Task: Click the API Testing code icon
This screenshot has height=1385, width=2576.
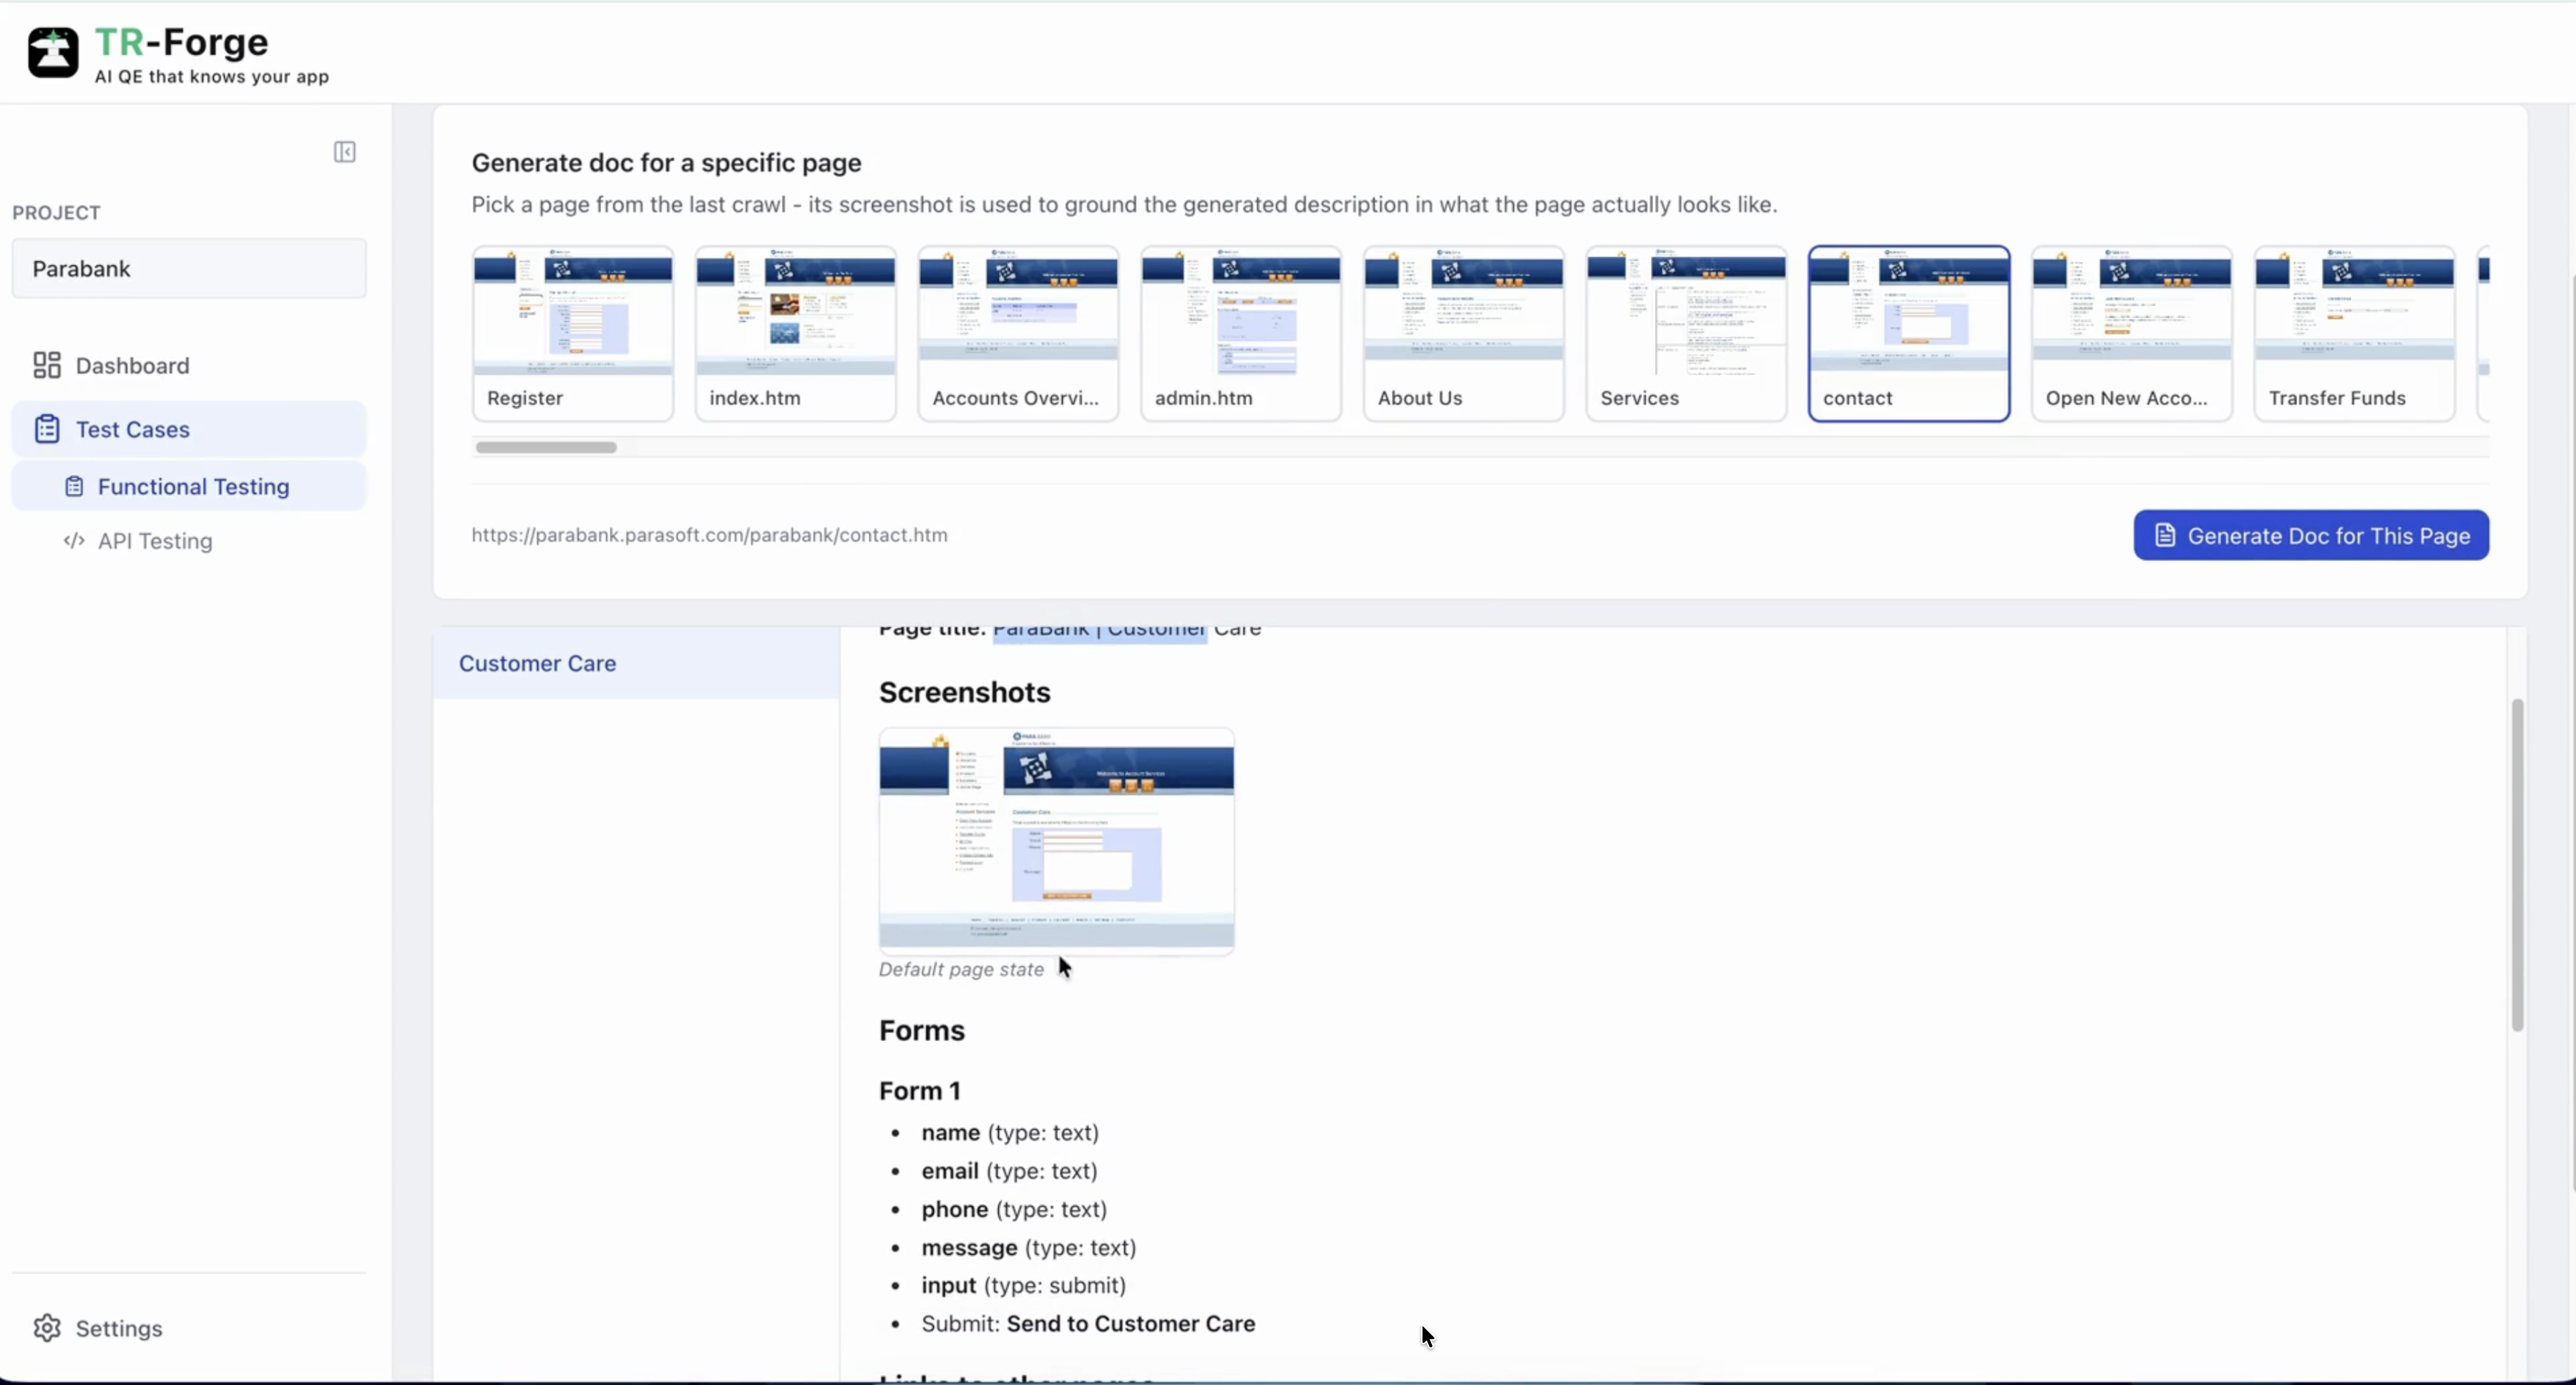Action: pyautogui.click(x=74, y=541)
